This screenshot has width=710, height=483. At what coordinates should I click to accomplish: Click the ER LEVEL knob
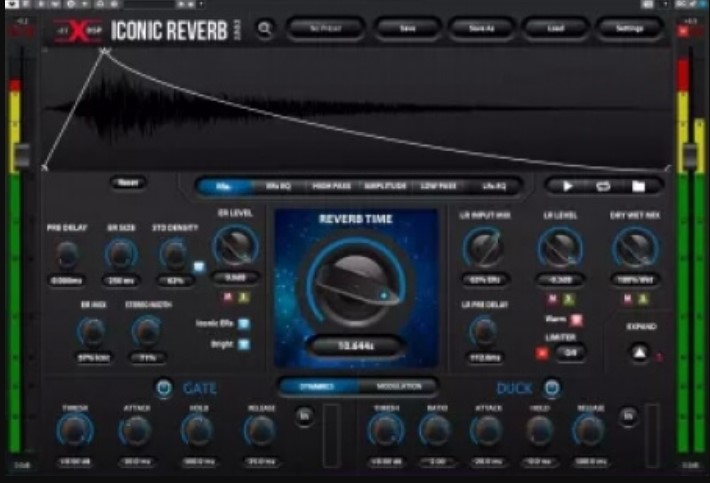coord(235,247)
